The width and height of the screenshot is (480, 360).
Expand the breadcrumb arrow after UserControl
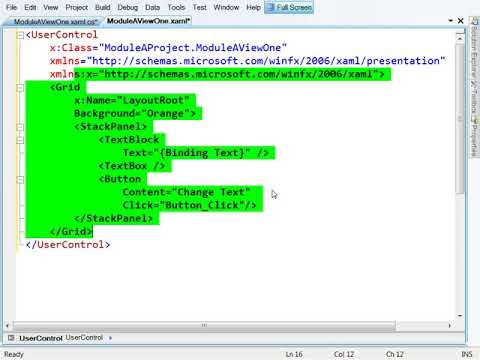coord(110,338)
